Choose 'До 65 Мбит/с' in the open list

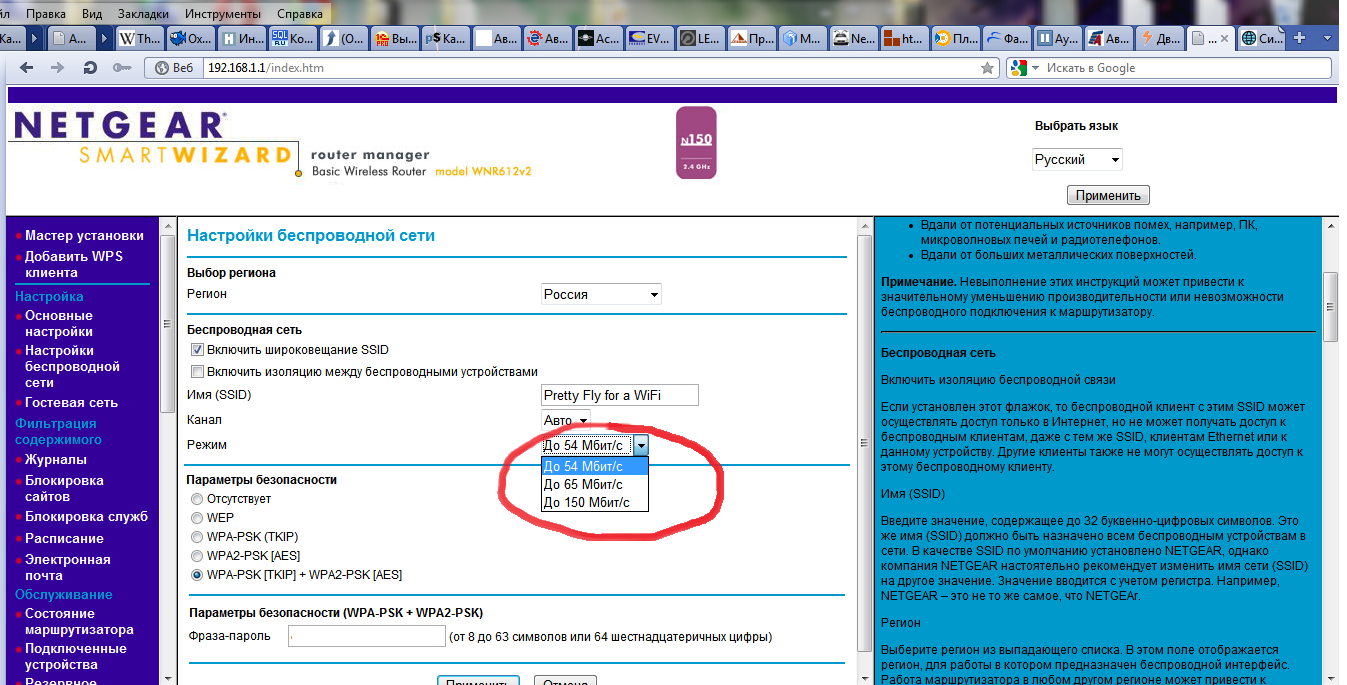tap(595, 484)
